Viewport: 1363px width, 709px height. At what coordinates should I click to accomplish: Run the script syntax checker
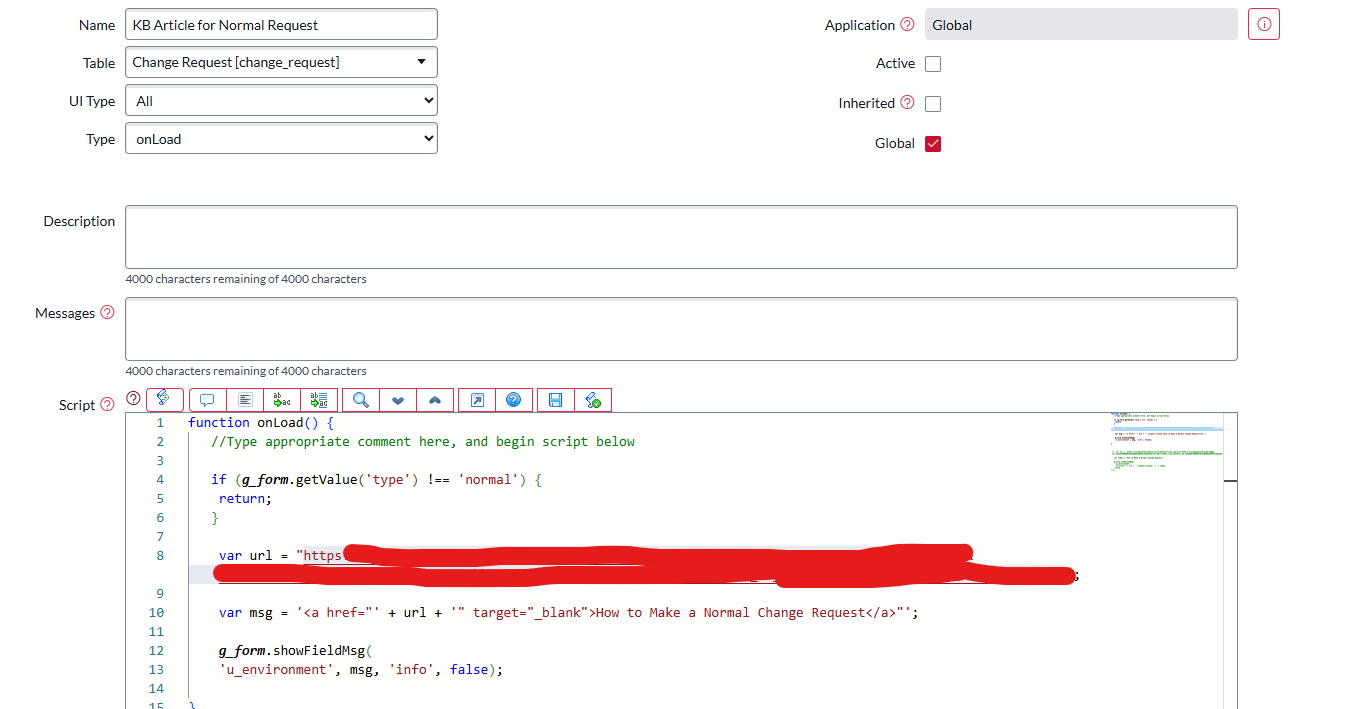coord(592,400)
